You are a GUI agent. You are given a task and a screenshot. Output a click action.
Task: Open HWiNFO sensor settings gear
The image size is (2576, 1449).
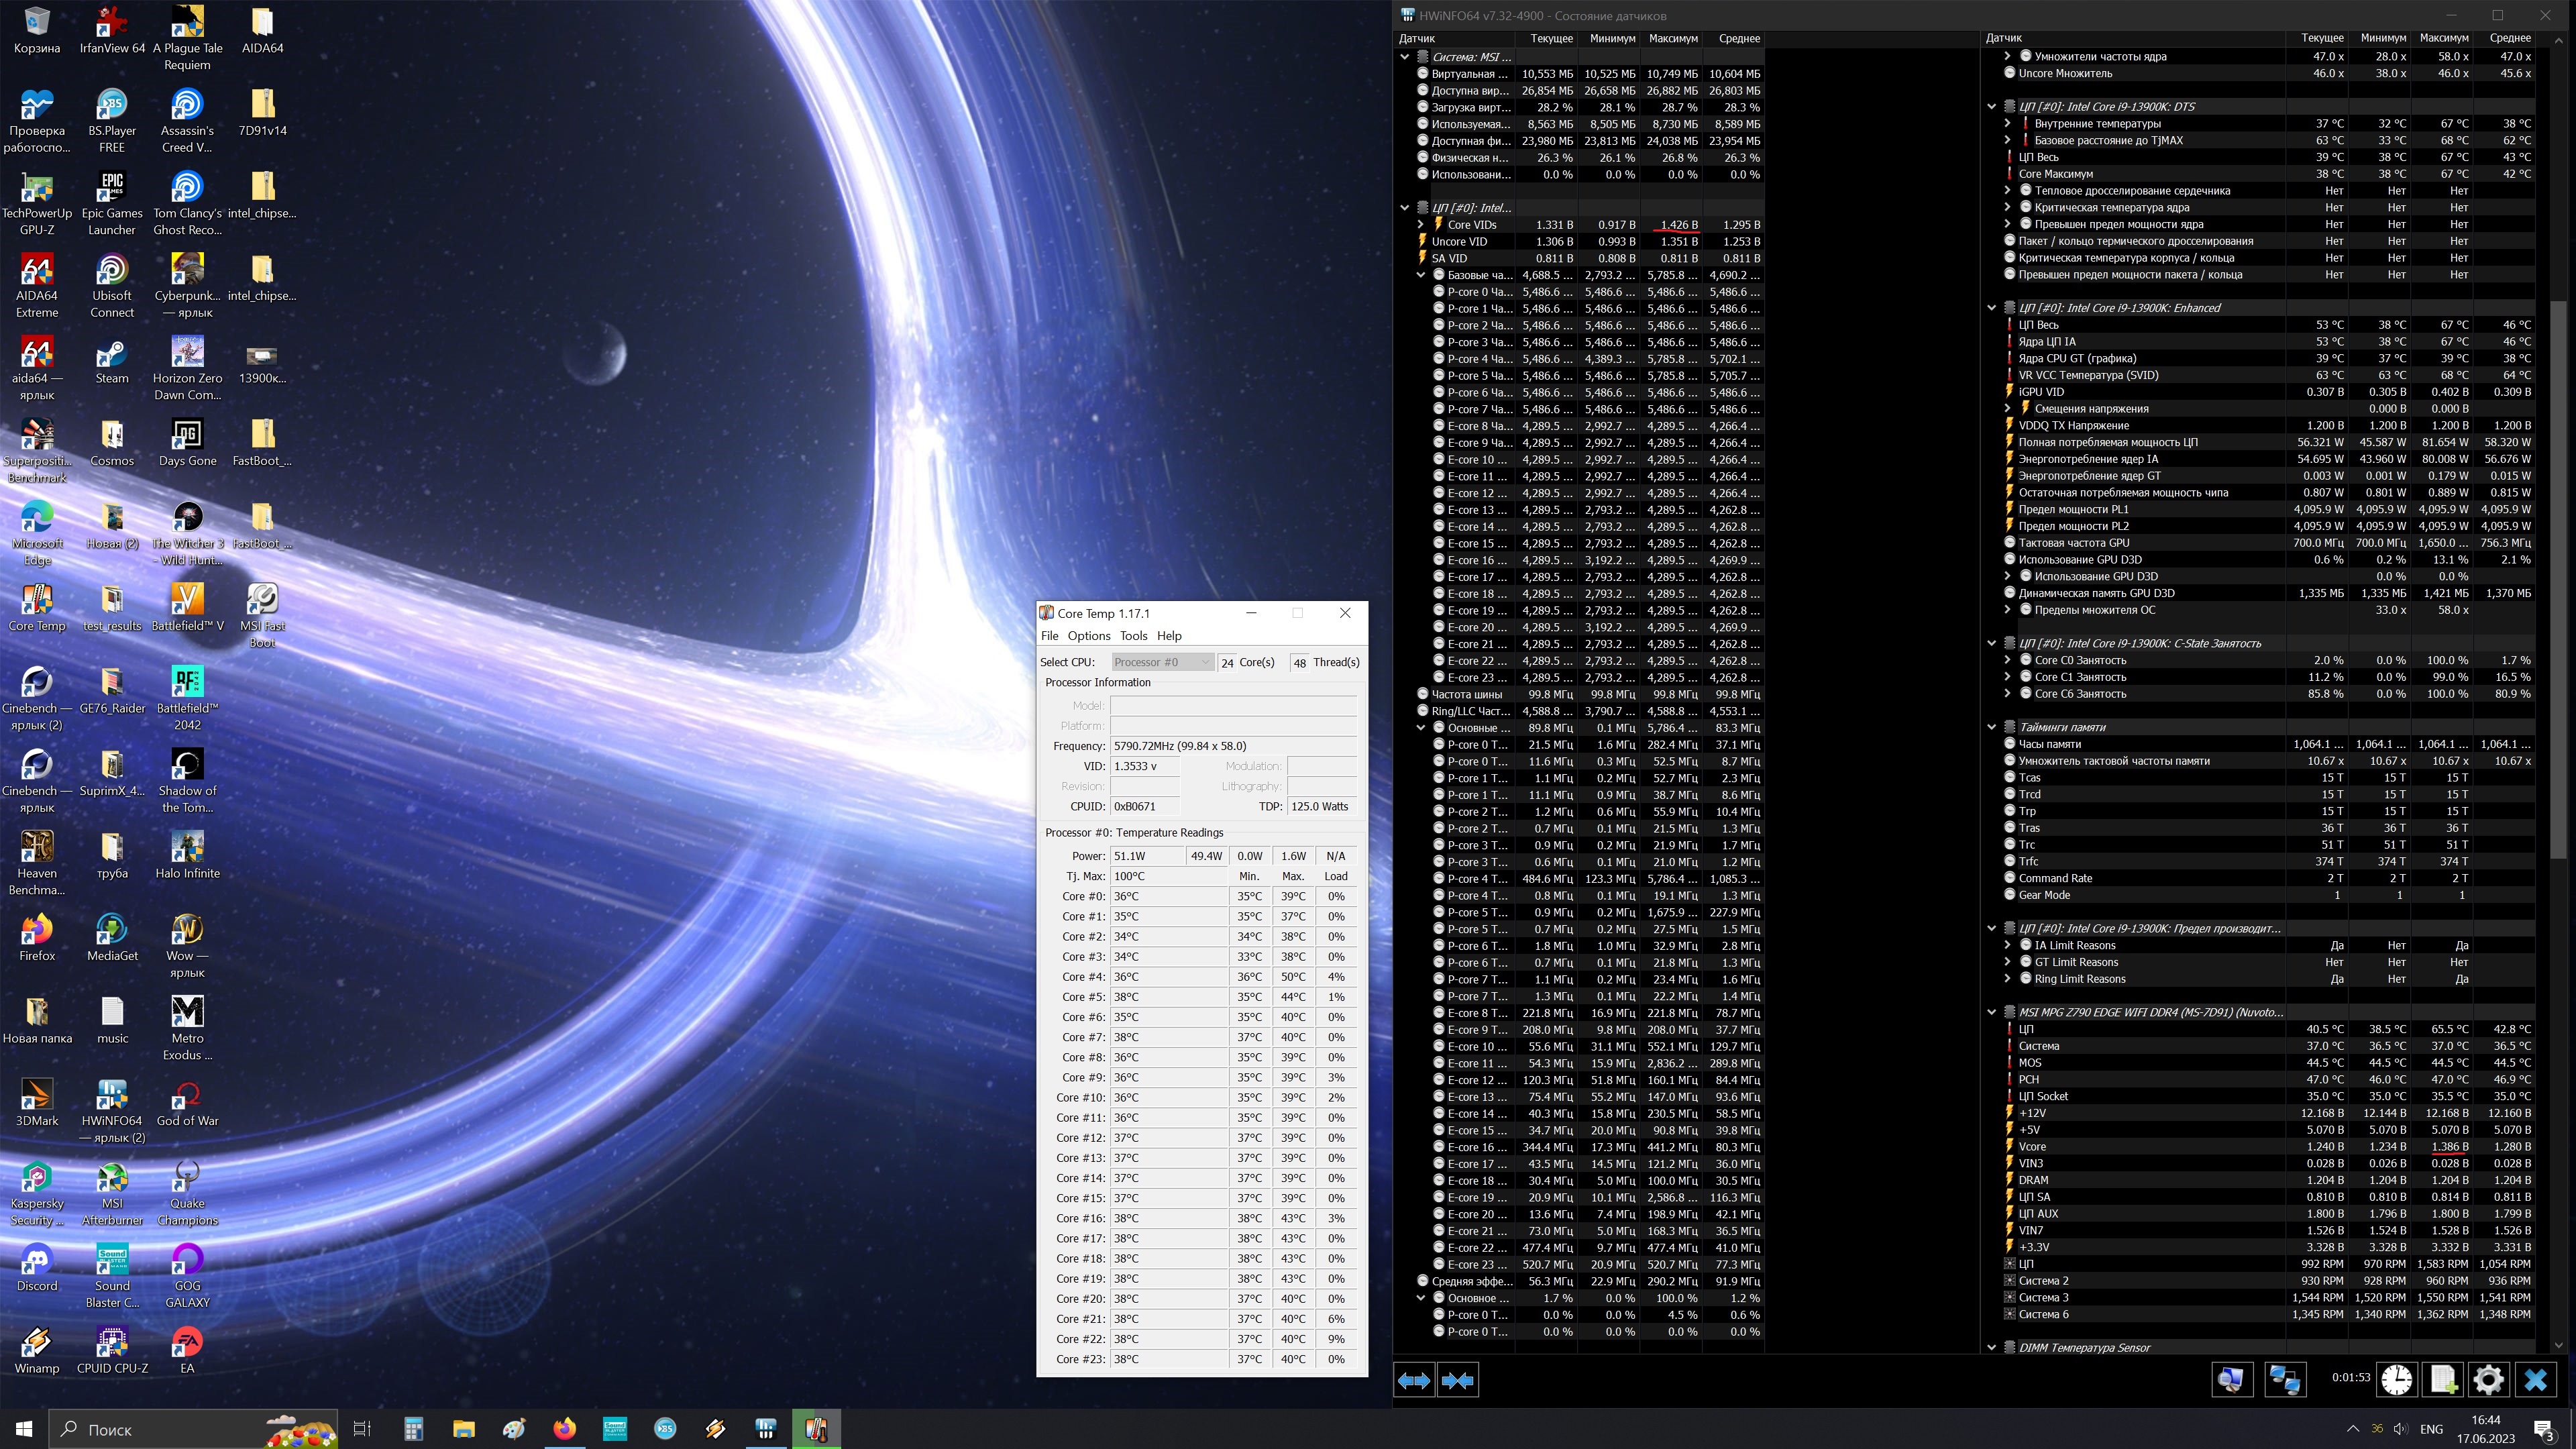coord(2488,1380)
